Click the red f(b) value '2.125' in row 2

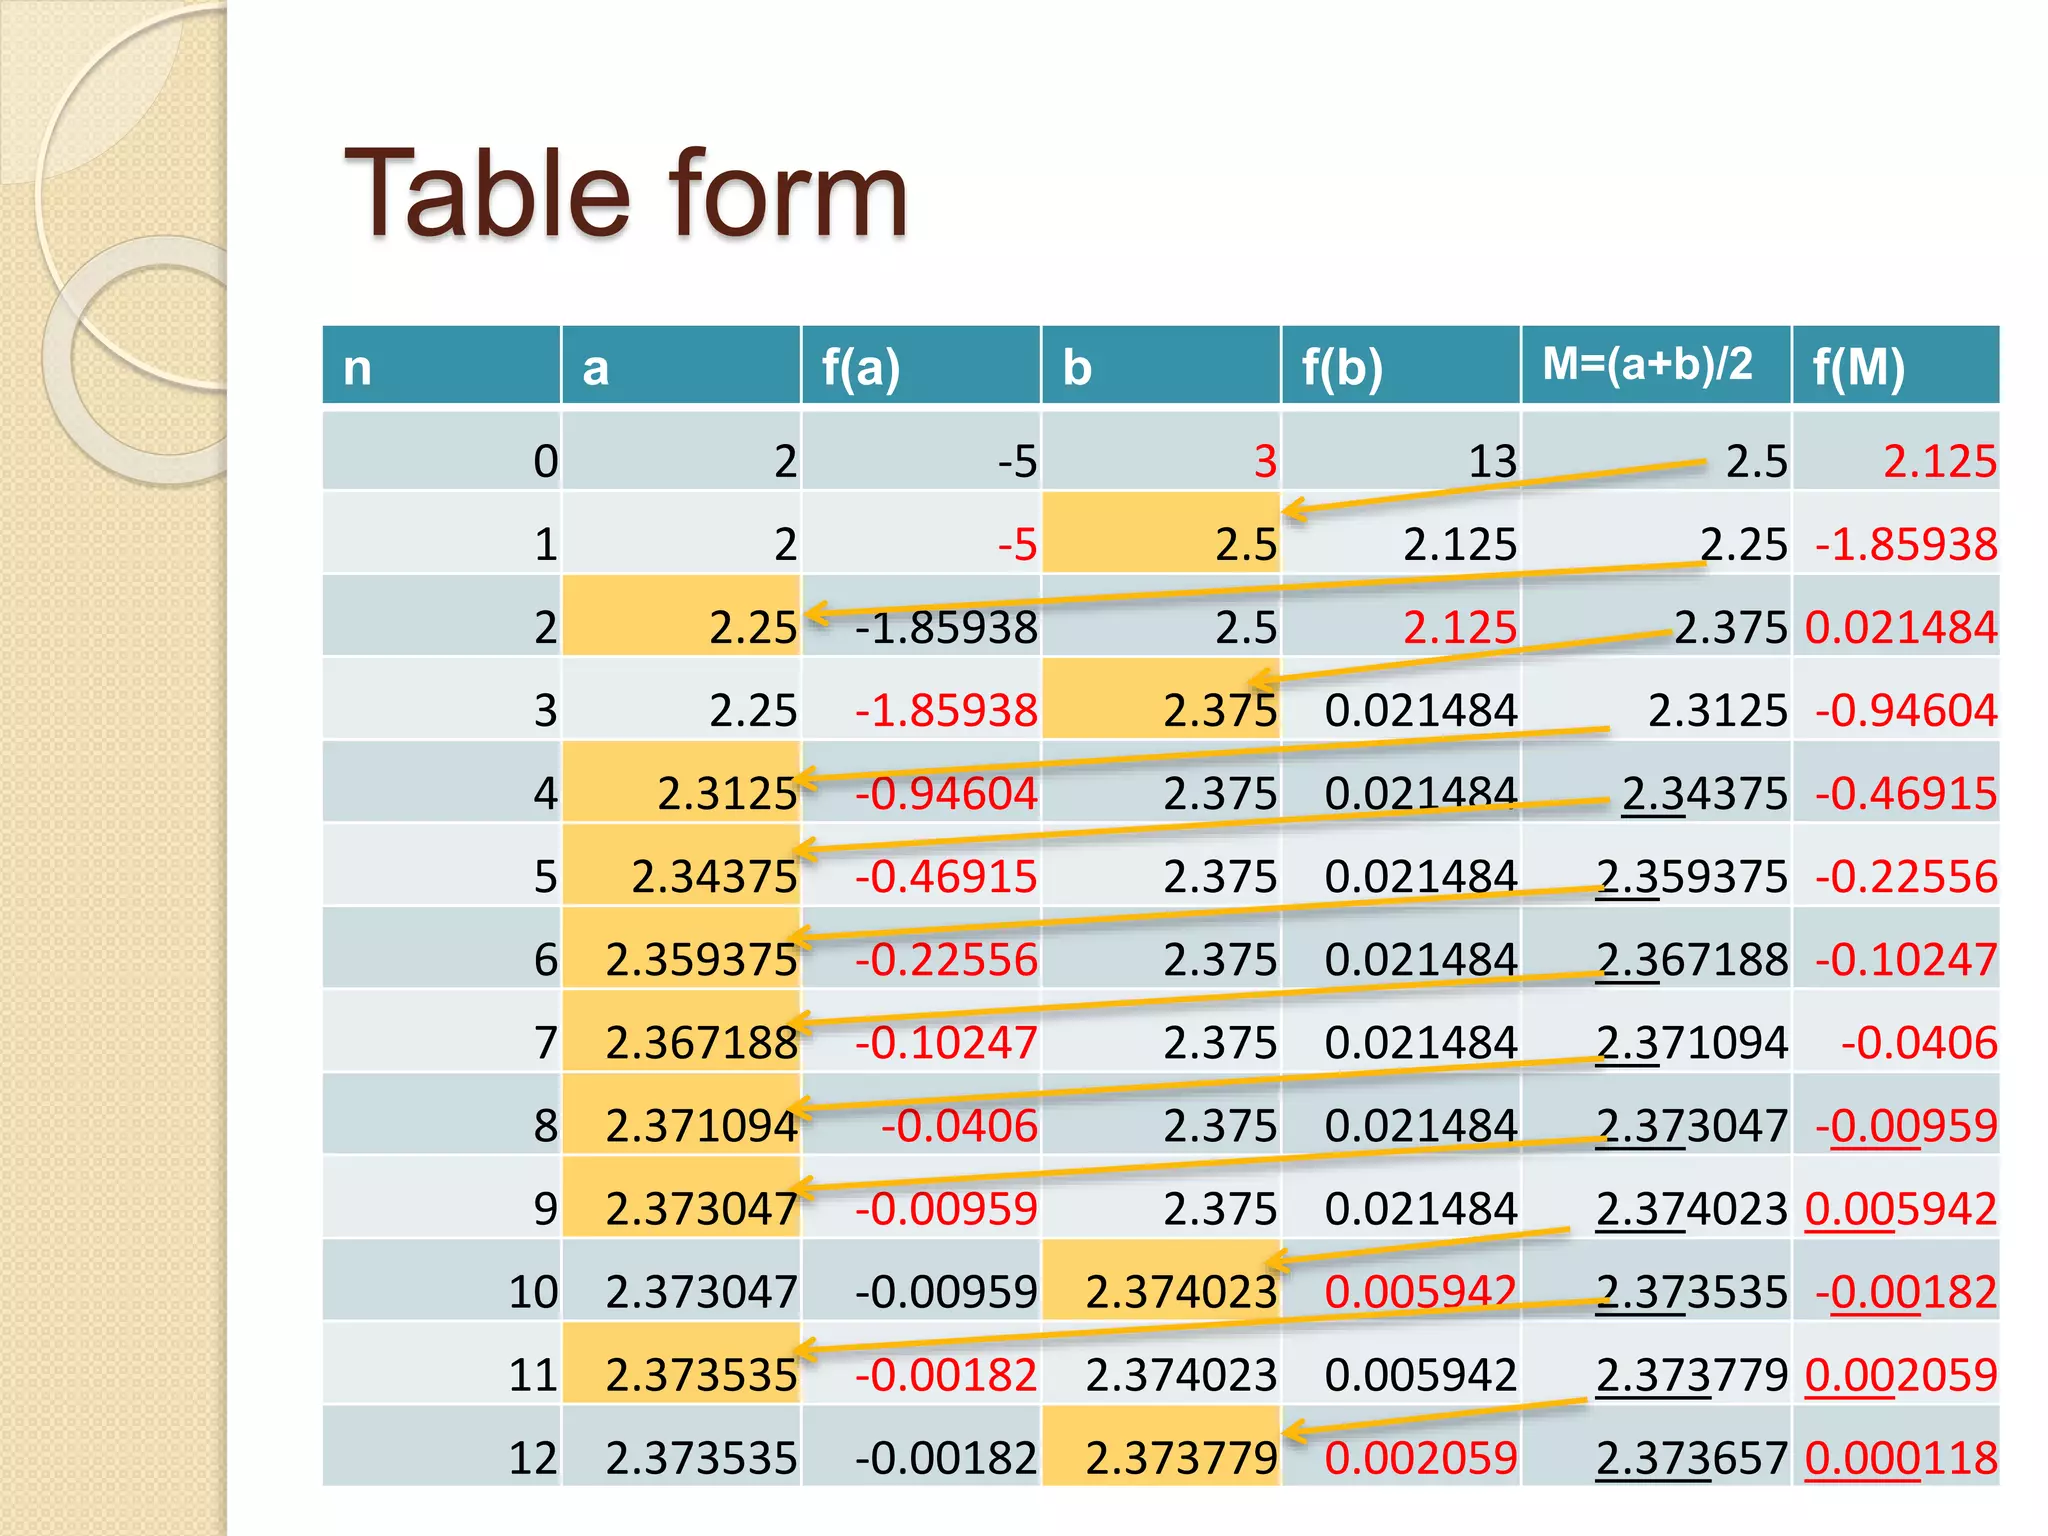tap(1460, 627)
